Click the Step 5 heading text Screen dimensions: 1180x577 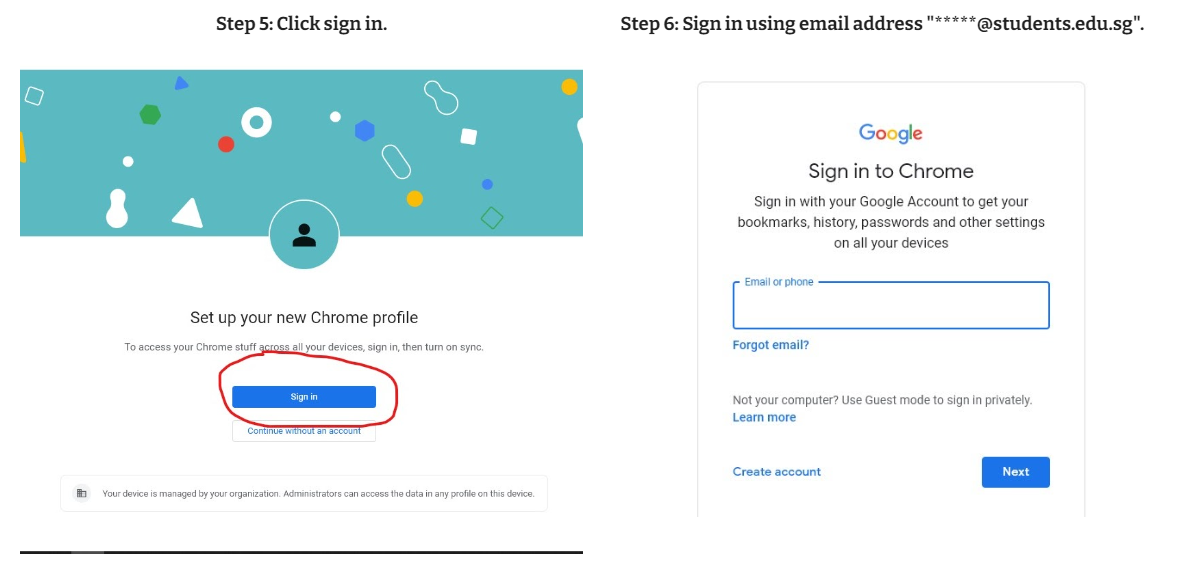302,24
